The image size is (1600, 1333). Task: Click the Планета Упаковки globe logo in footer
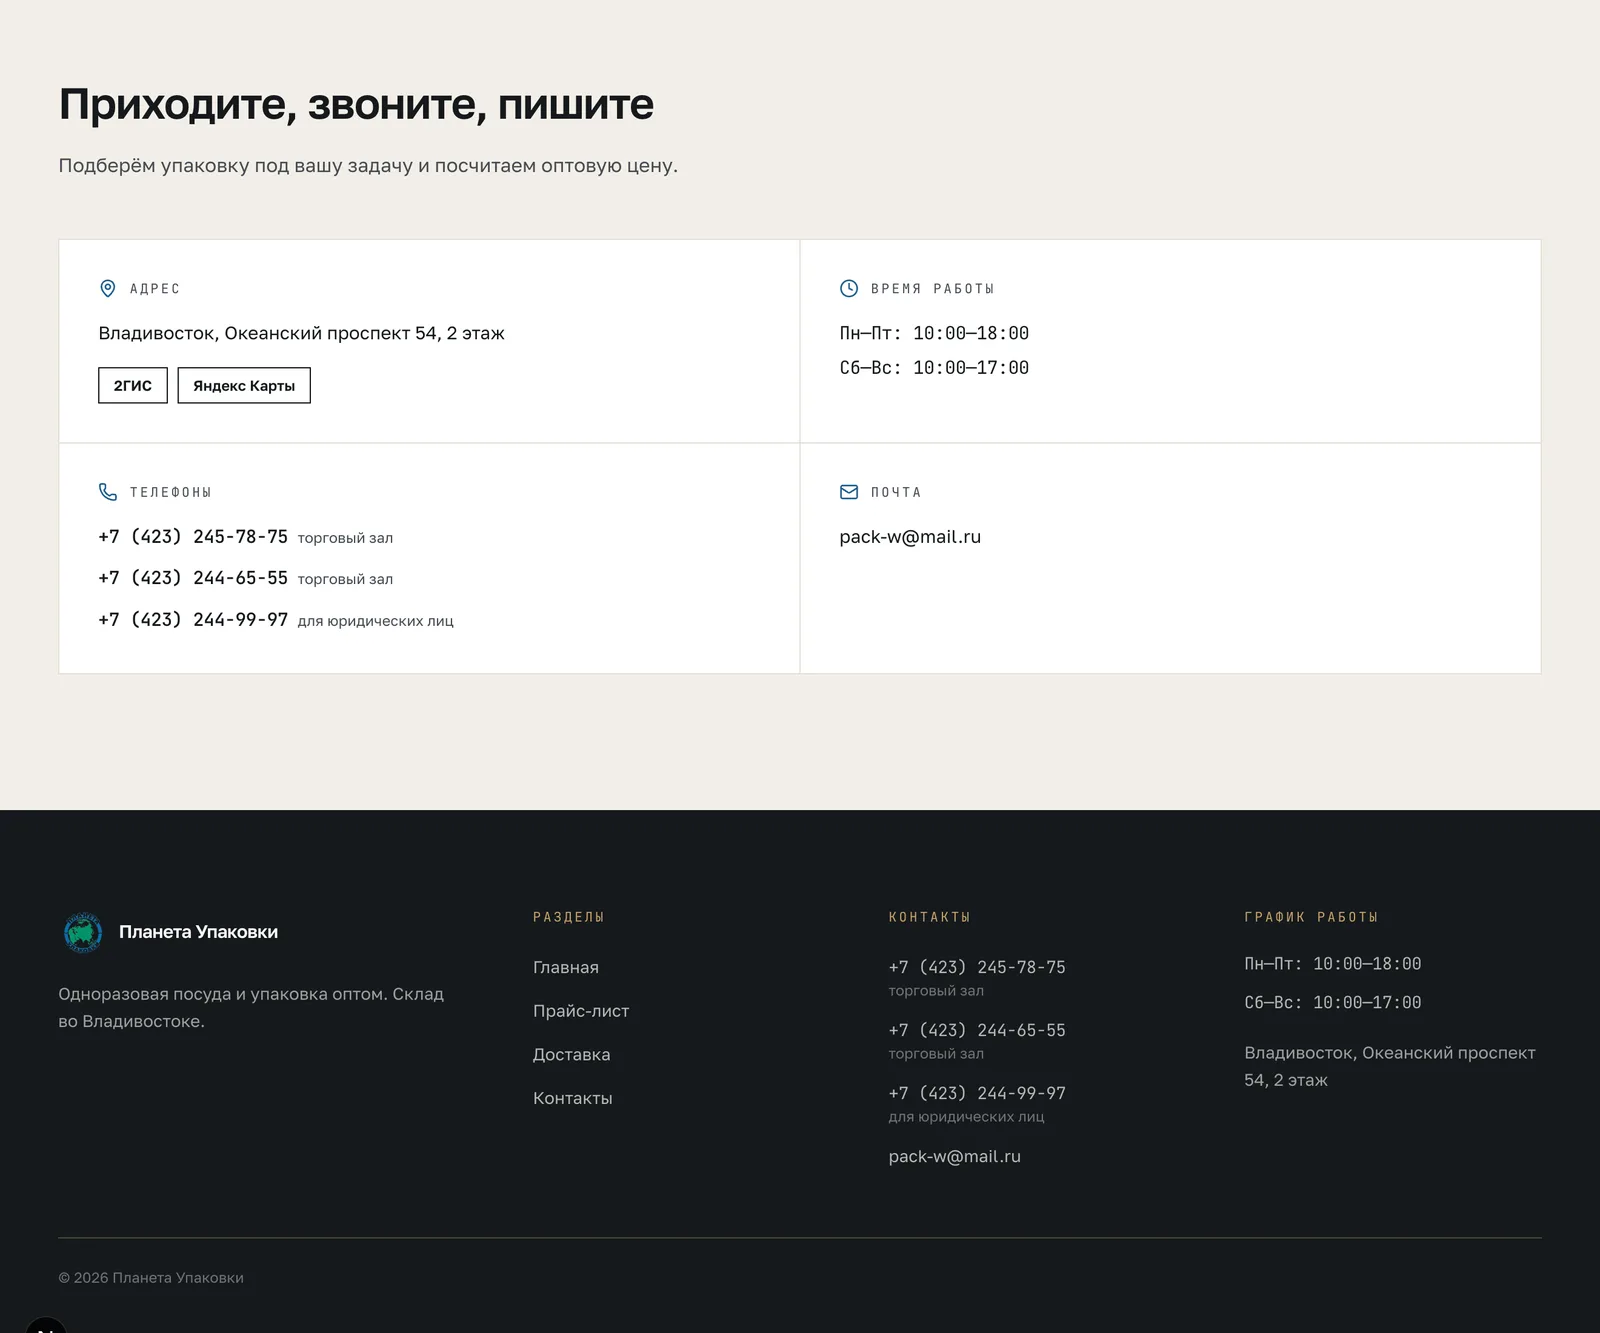83,932
